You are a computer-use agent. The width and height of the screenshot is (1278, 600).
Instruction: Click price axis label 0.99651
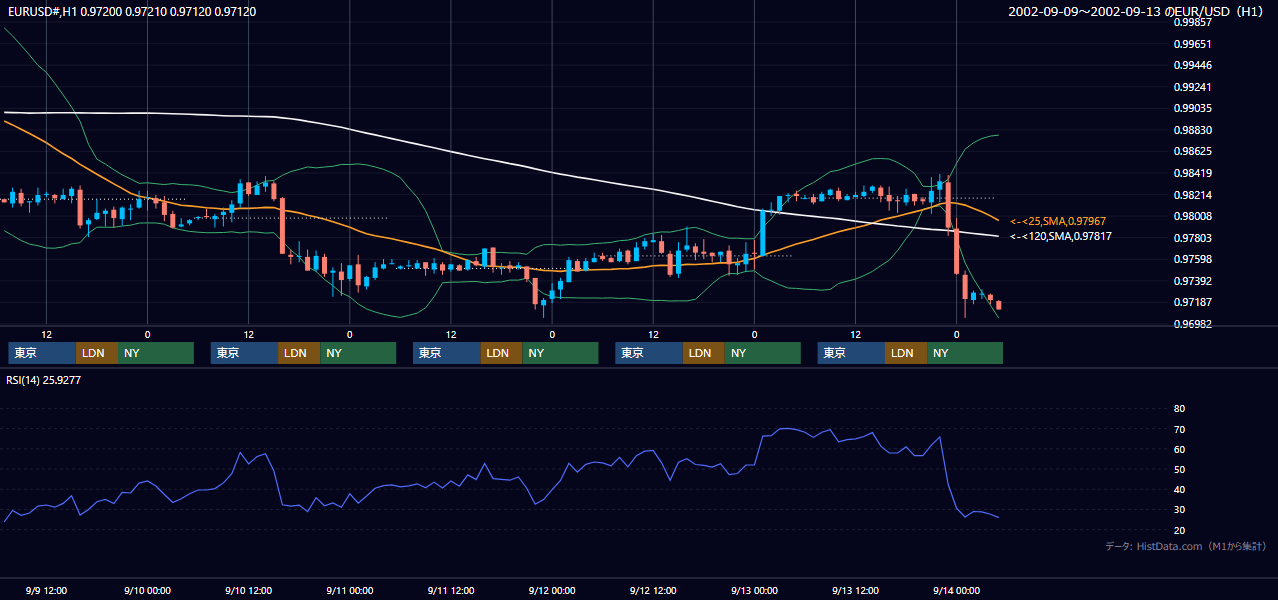pos(1192,44)
